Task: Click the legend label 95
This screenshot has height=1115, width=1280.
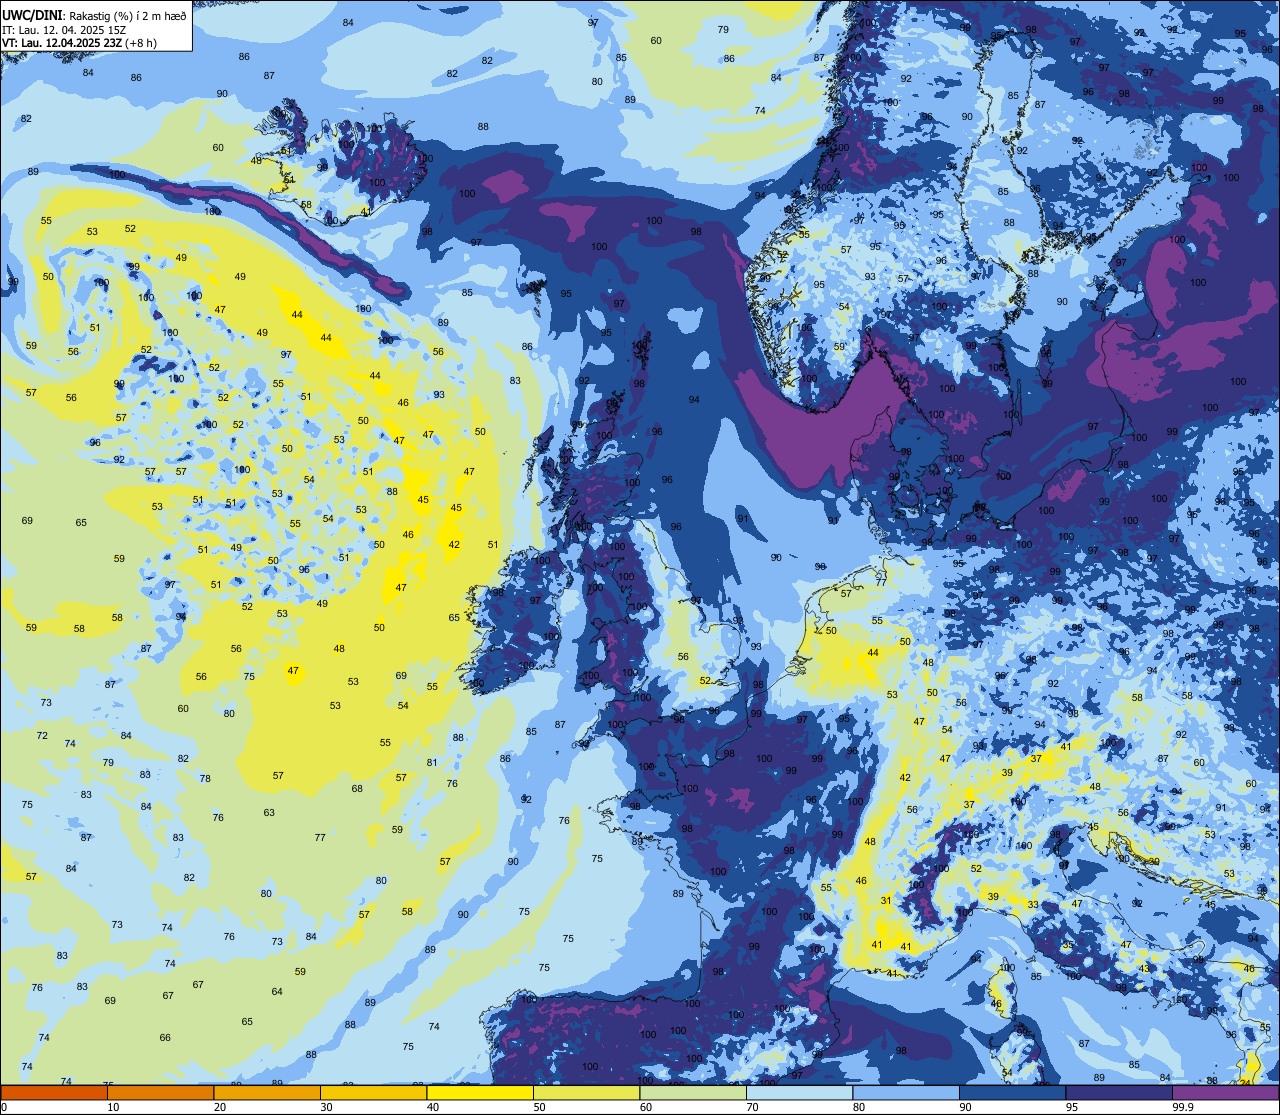Action: tap(1073, 1107)
